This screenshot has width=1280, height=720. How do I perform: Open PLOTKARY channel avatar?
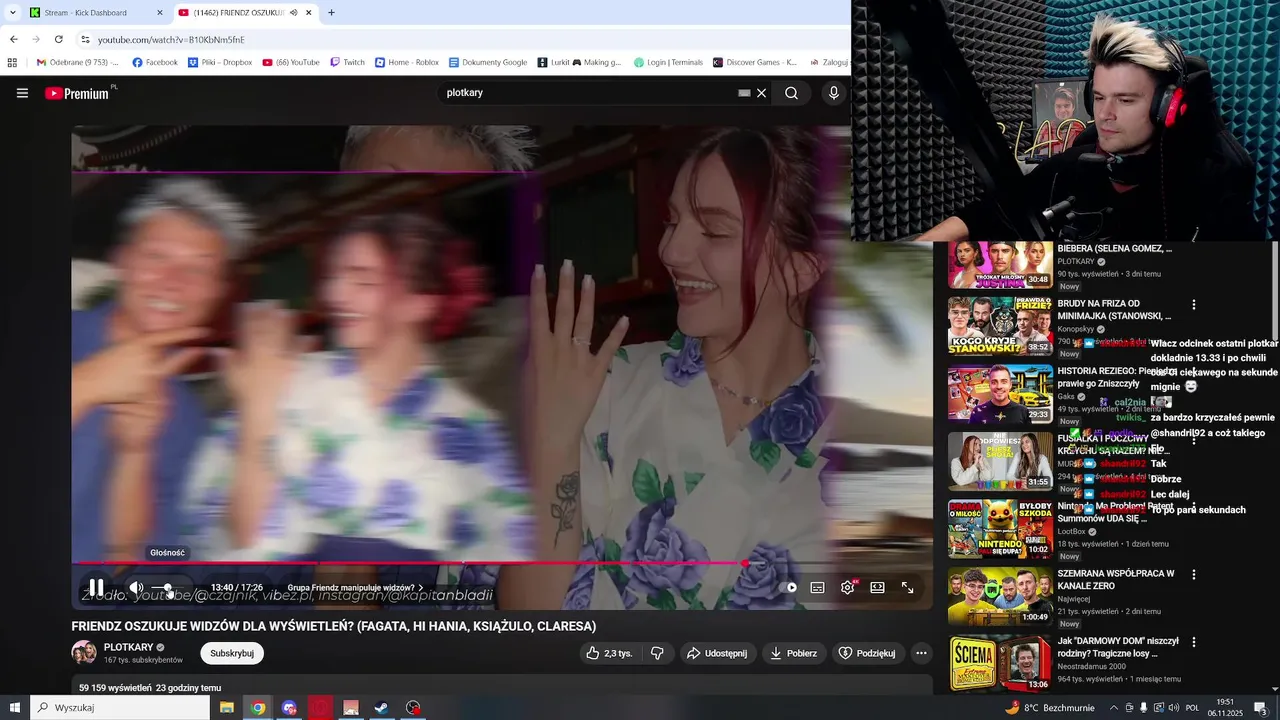[x=84, y=653]
